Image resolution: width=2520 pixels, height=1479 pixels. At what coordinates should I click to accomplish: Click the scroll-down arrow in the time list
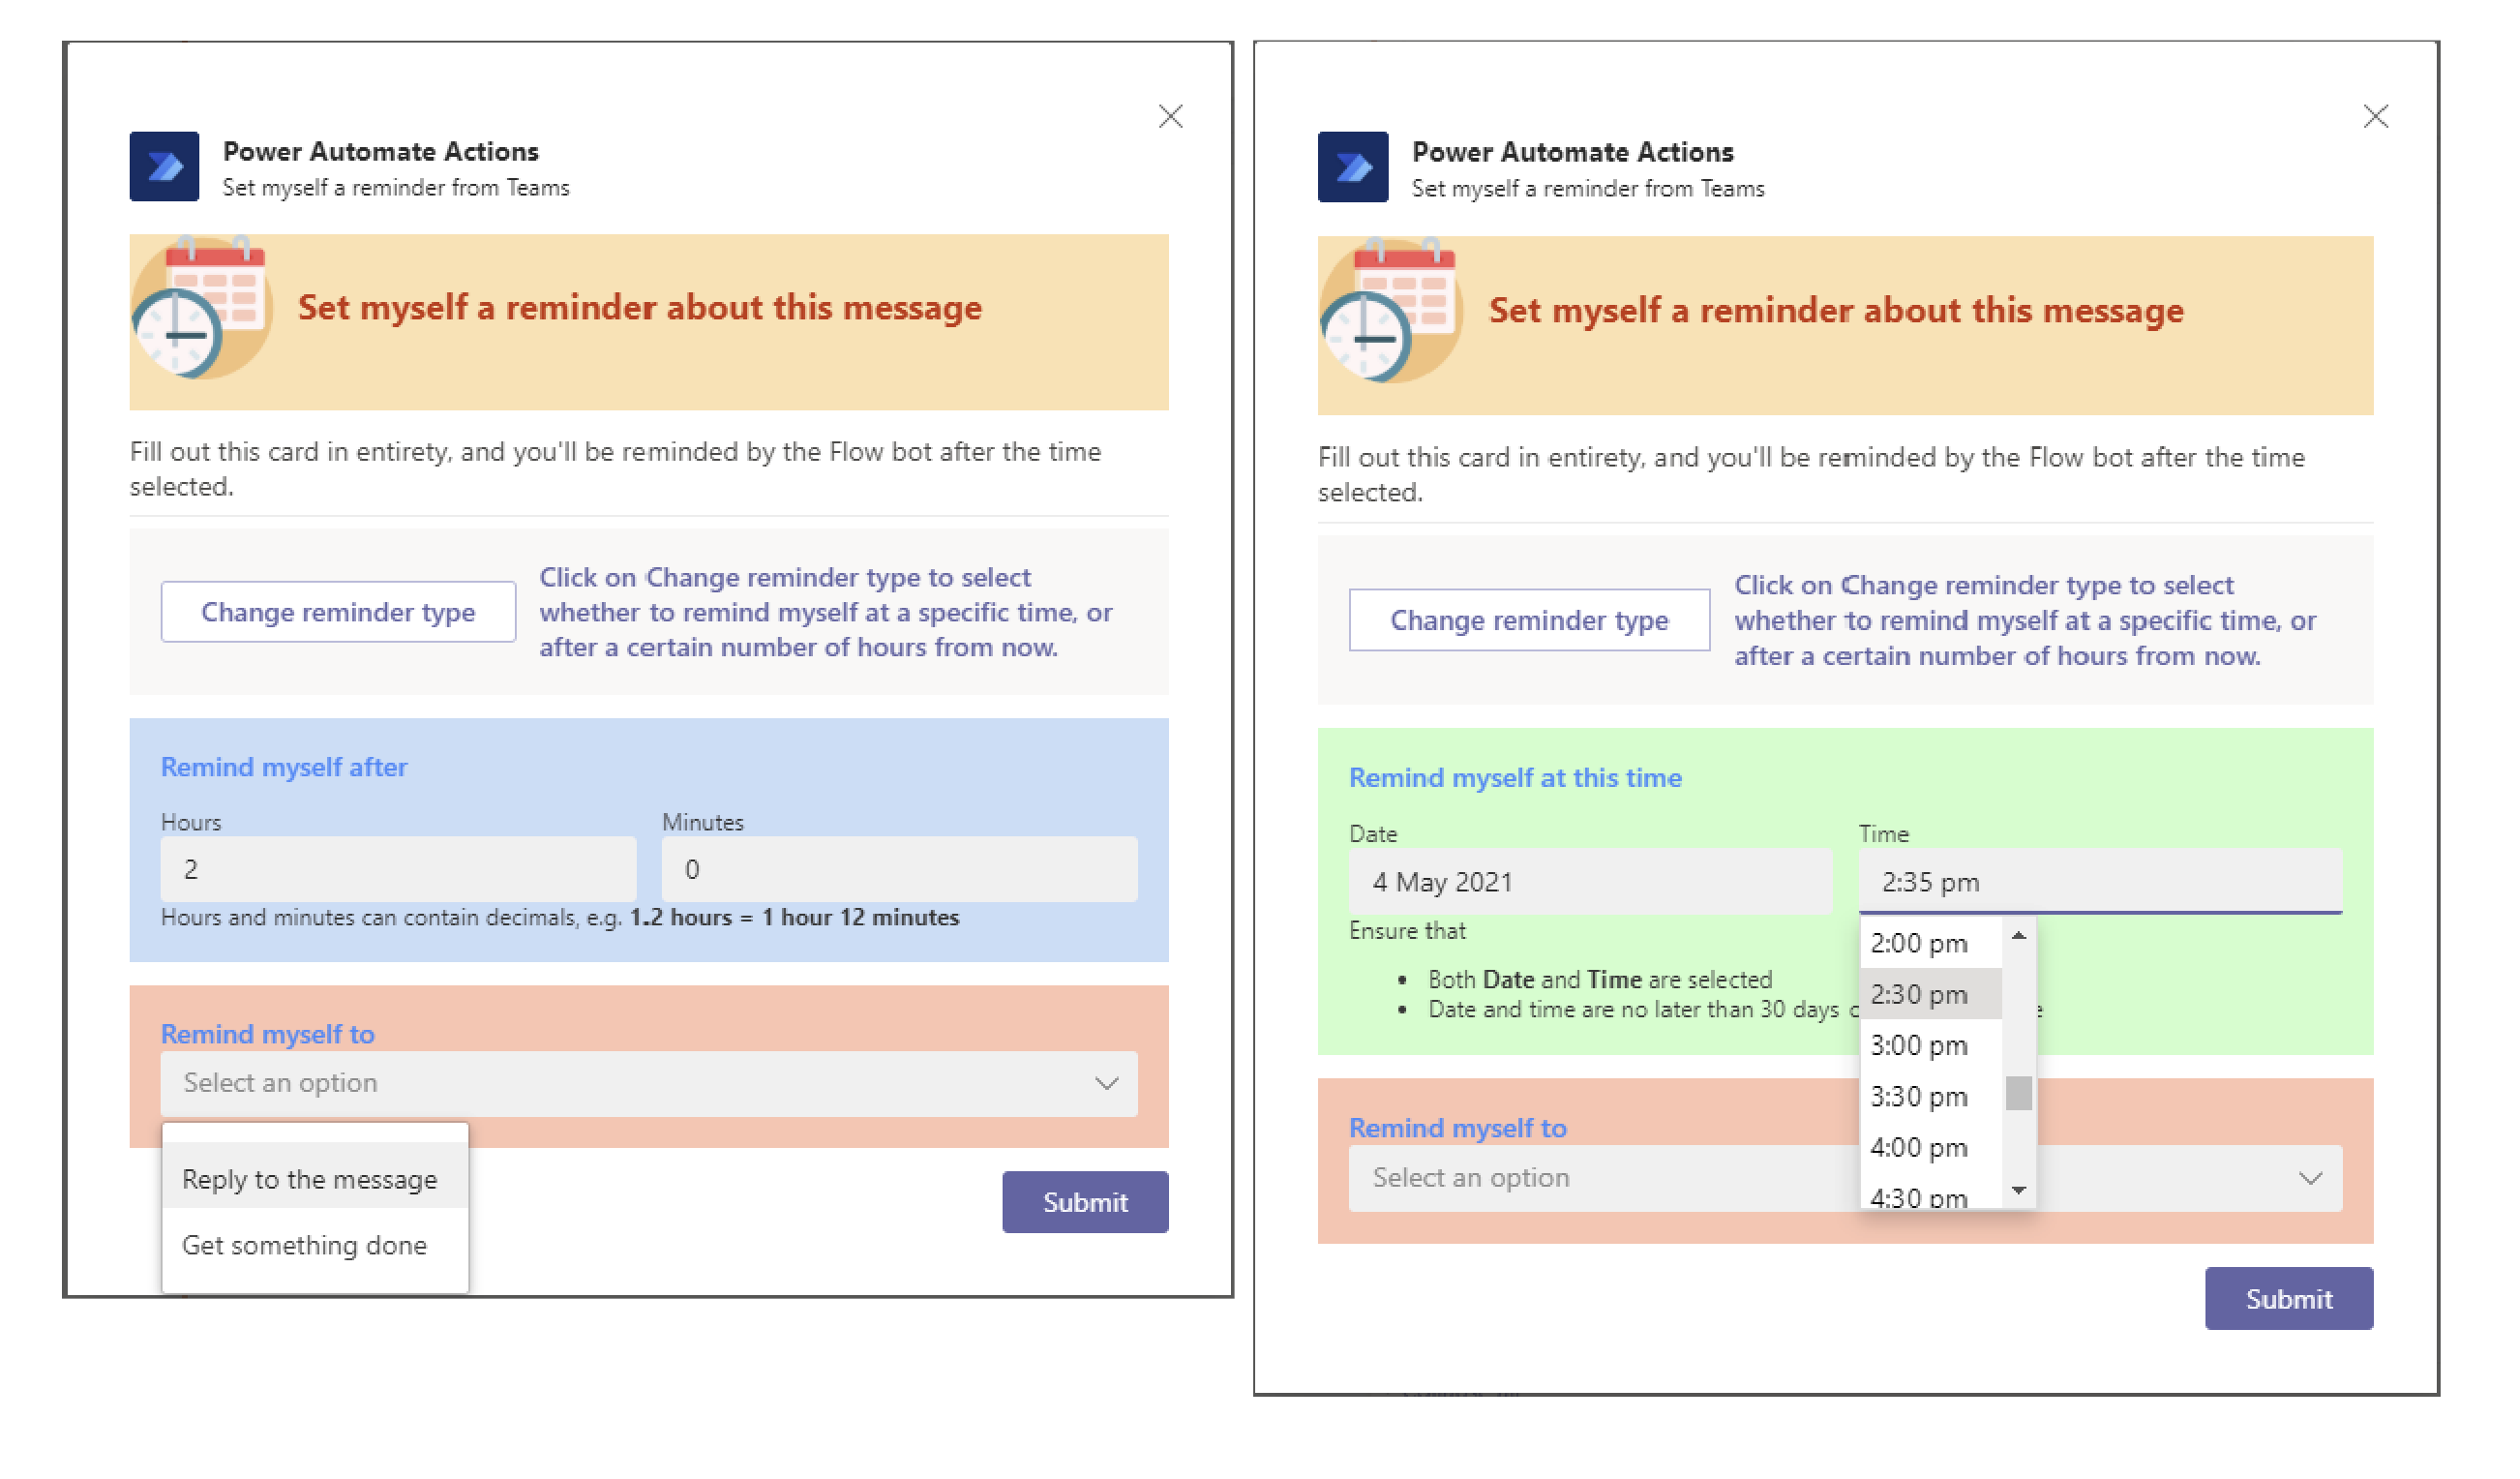(2019, 1190)
